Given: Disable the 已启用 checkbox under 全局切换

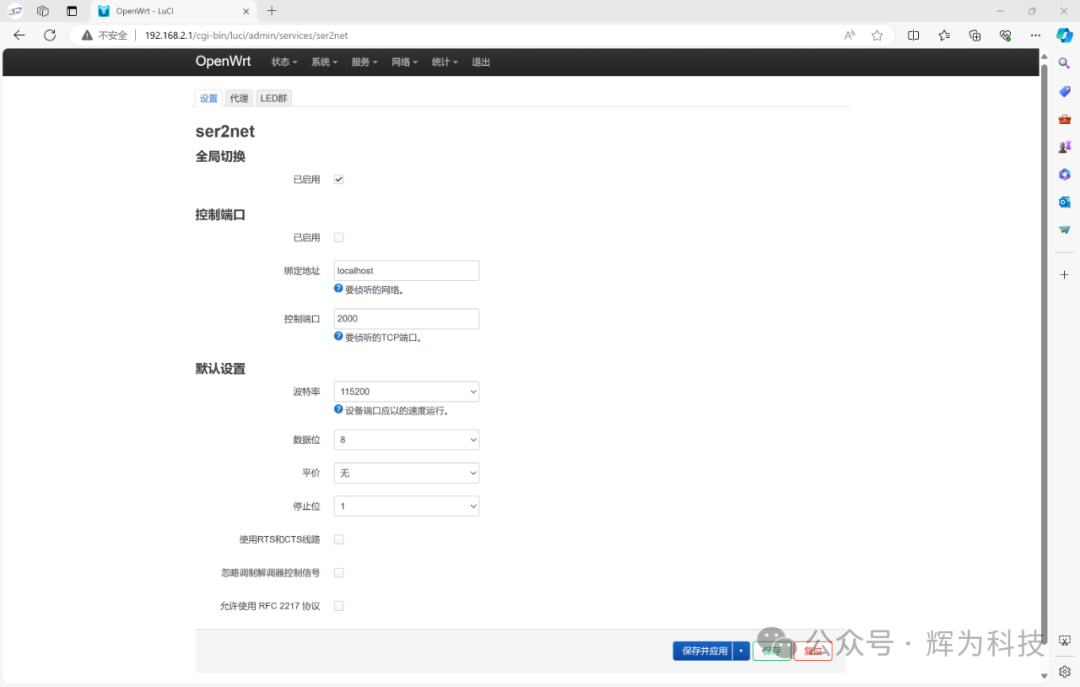Looking at the screenshot, I should [x=338, y=179].
